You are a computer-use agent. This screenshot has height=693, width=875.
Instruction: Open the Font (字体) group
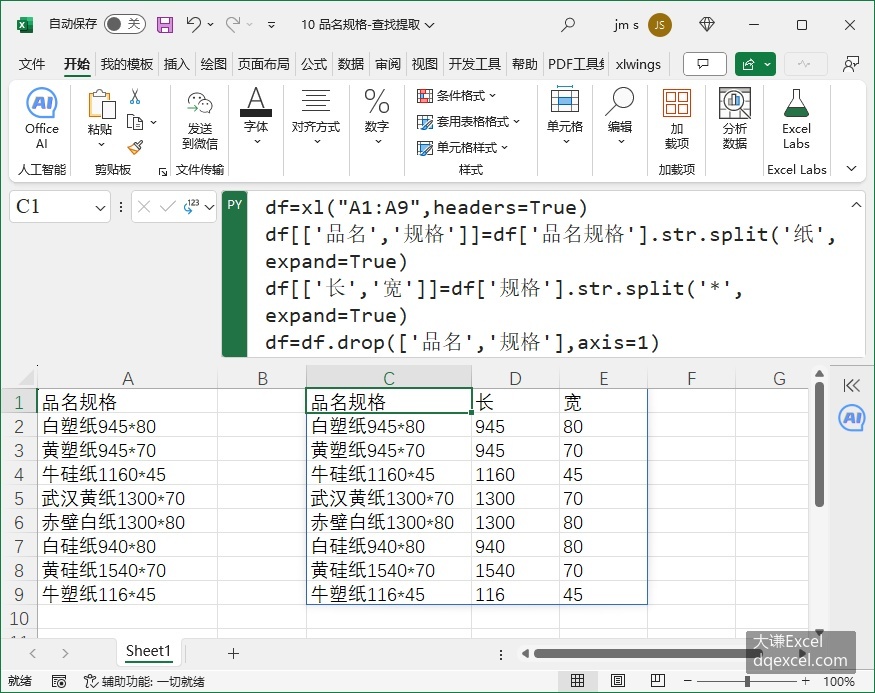(256, 116)
